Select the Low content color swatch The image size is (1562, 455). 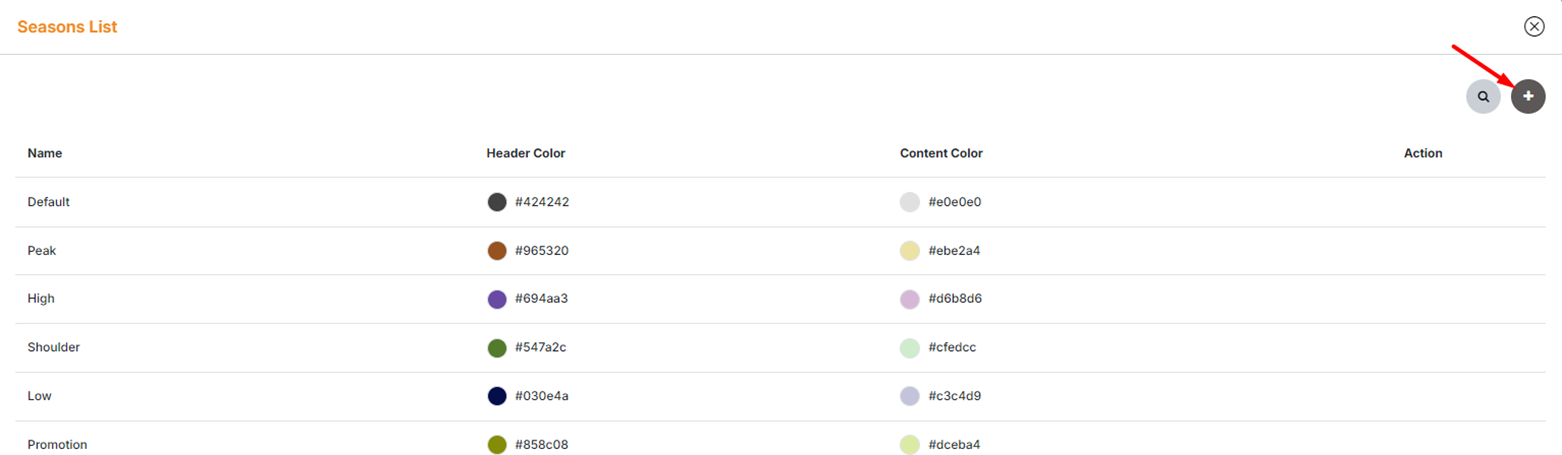click(x=910, y=396)
